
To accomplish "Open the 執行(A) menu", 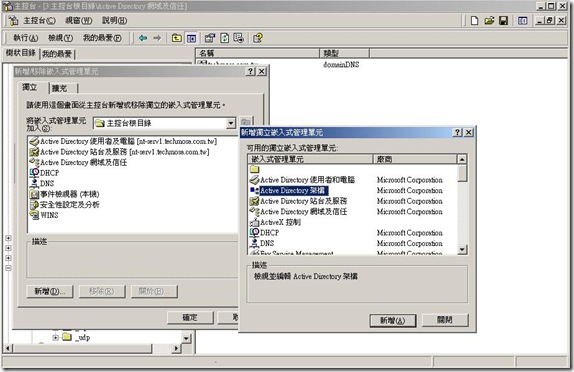I will tap(26, 38).
